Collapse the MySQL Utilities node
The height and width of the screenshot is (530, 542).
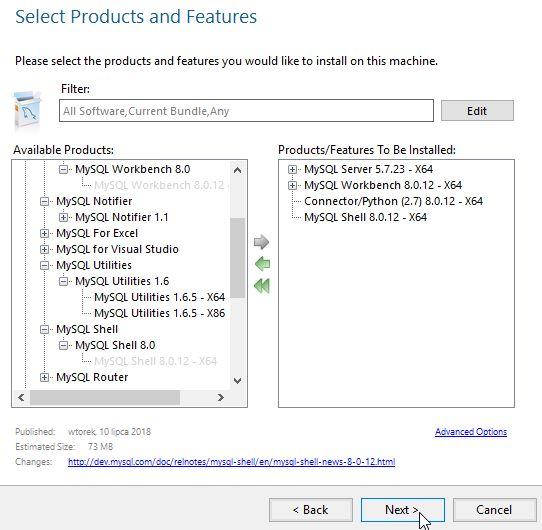44,266
